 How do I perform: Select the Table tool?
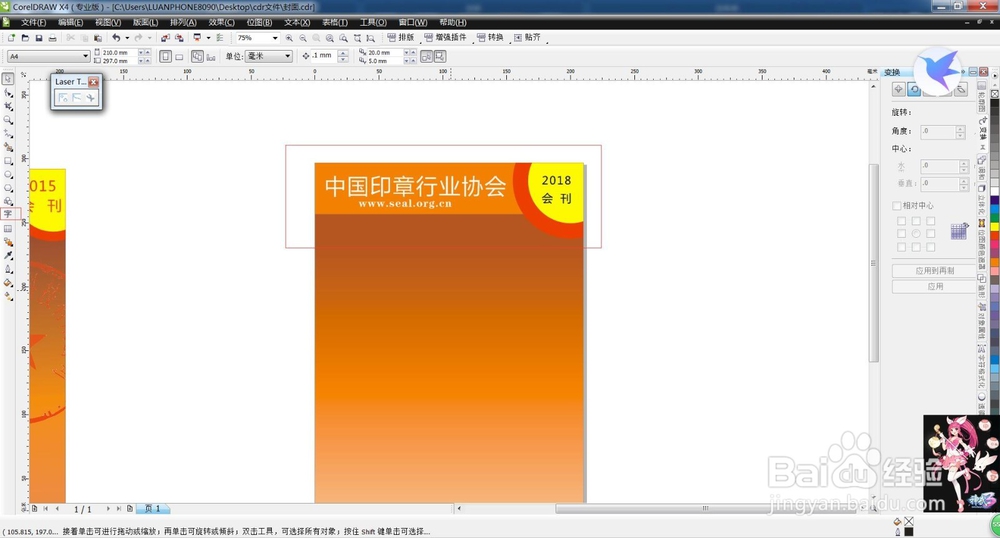coord(8,228)
